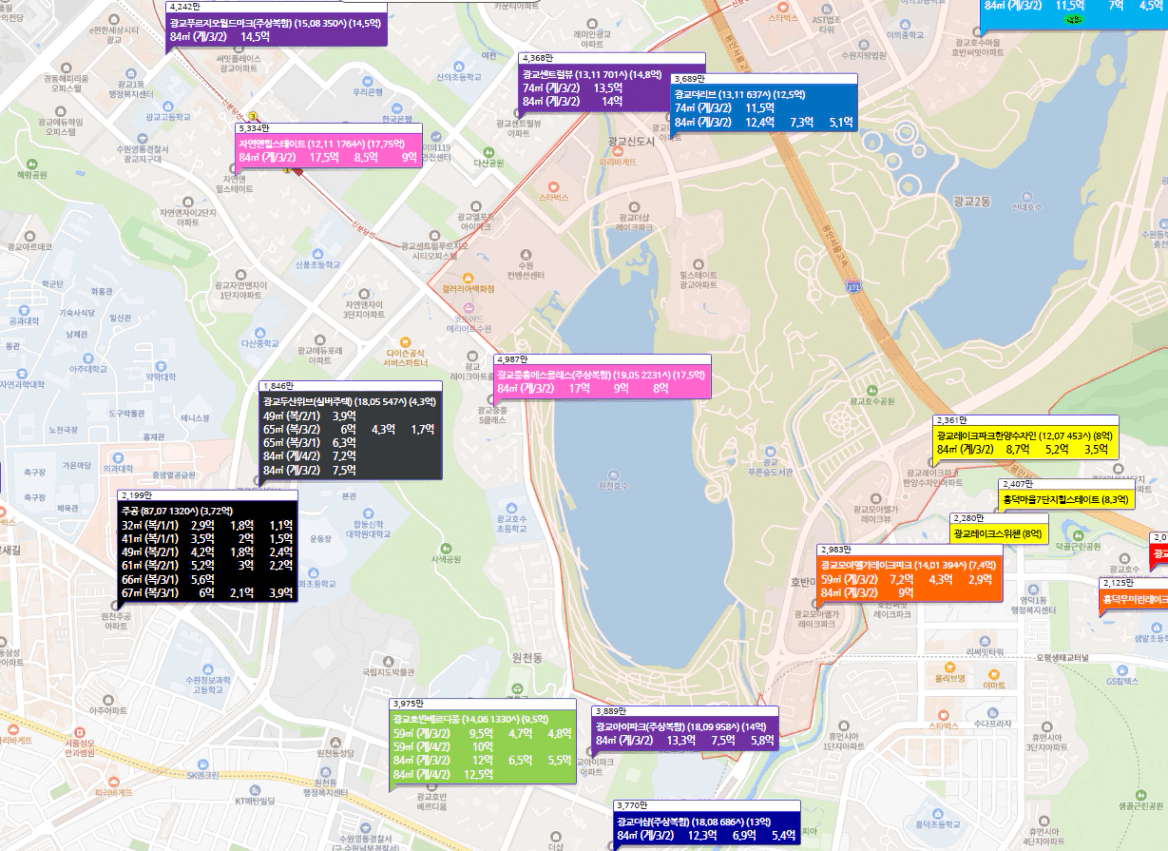Click the 우리은행 bank marker icon

368,79
